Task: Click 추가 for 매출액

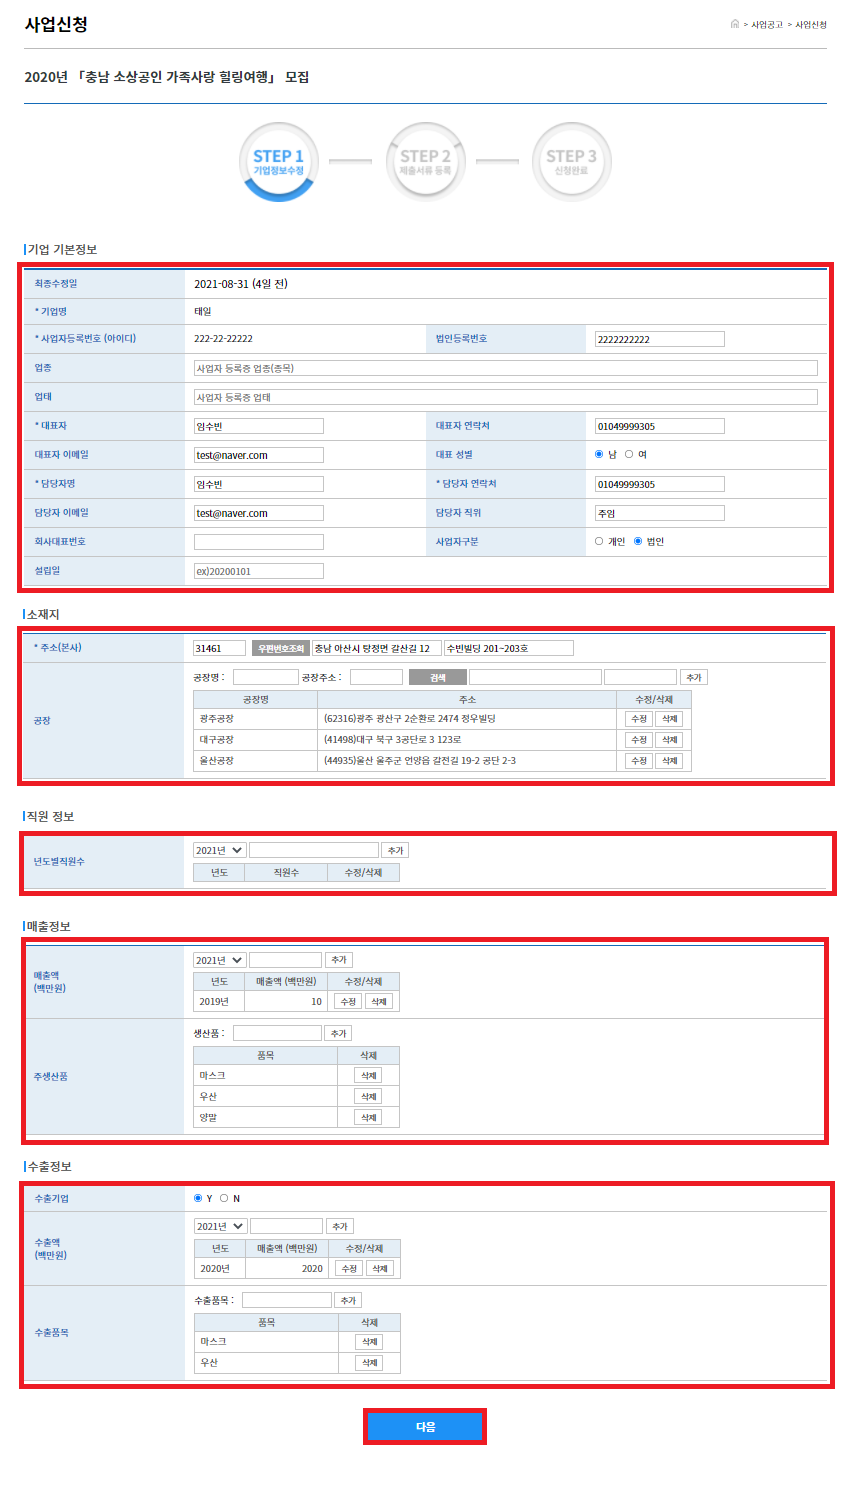Action: 339,960
